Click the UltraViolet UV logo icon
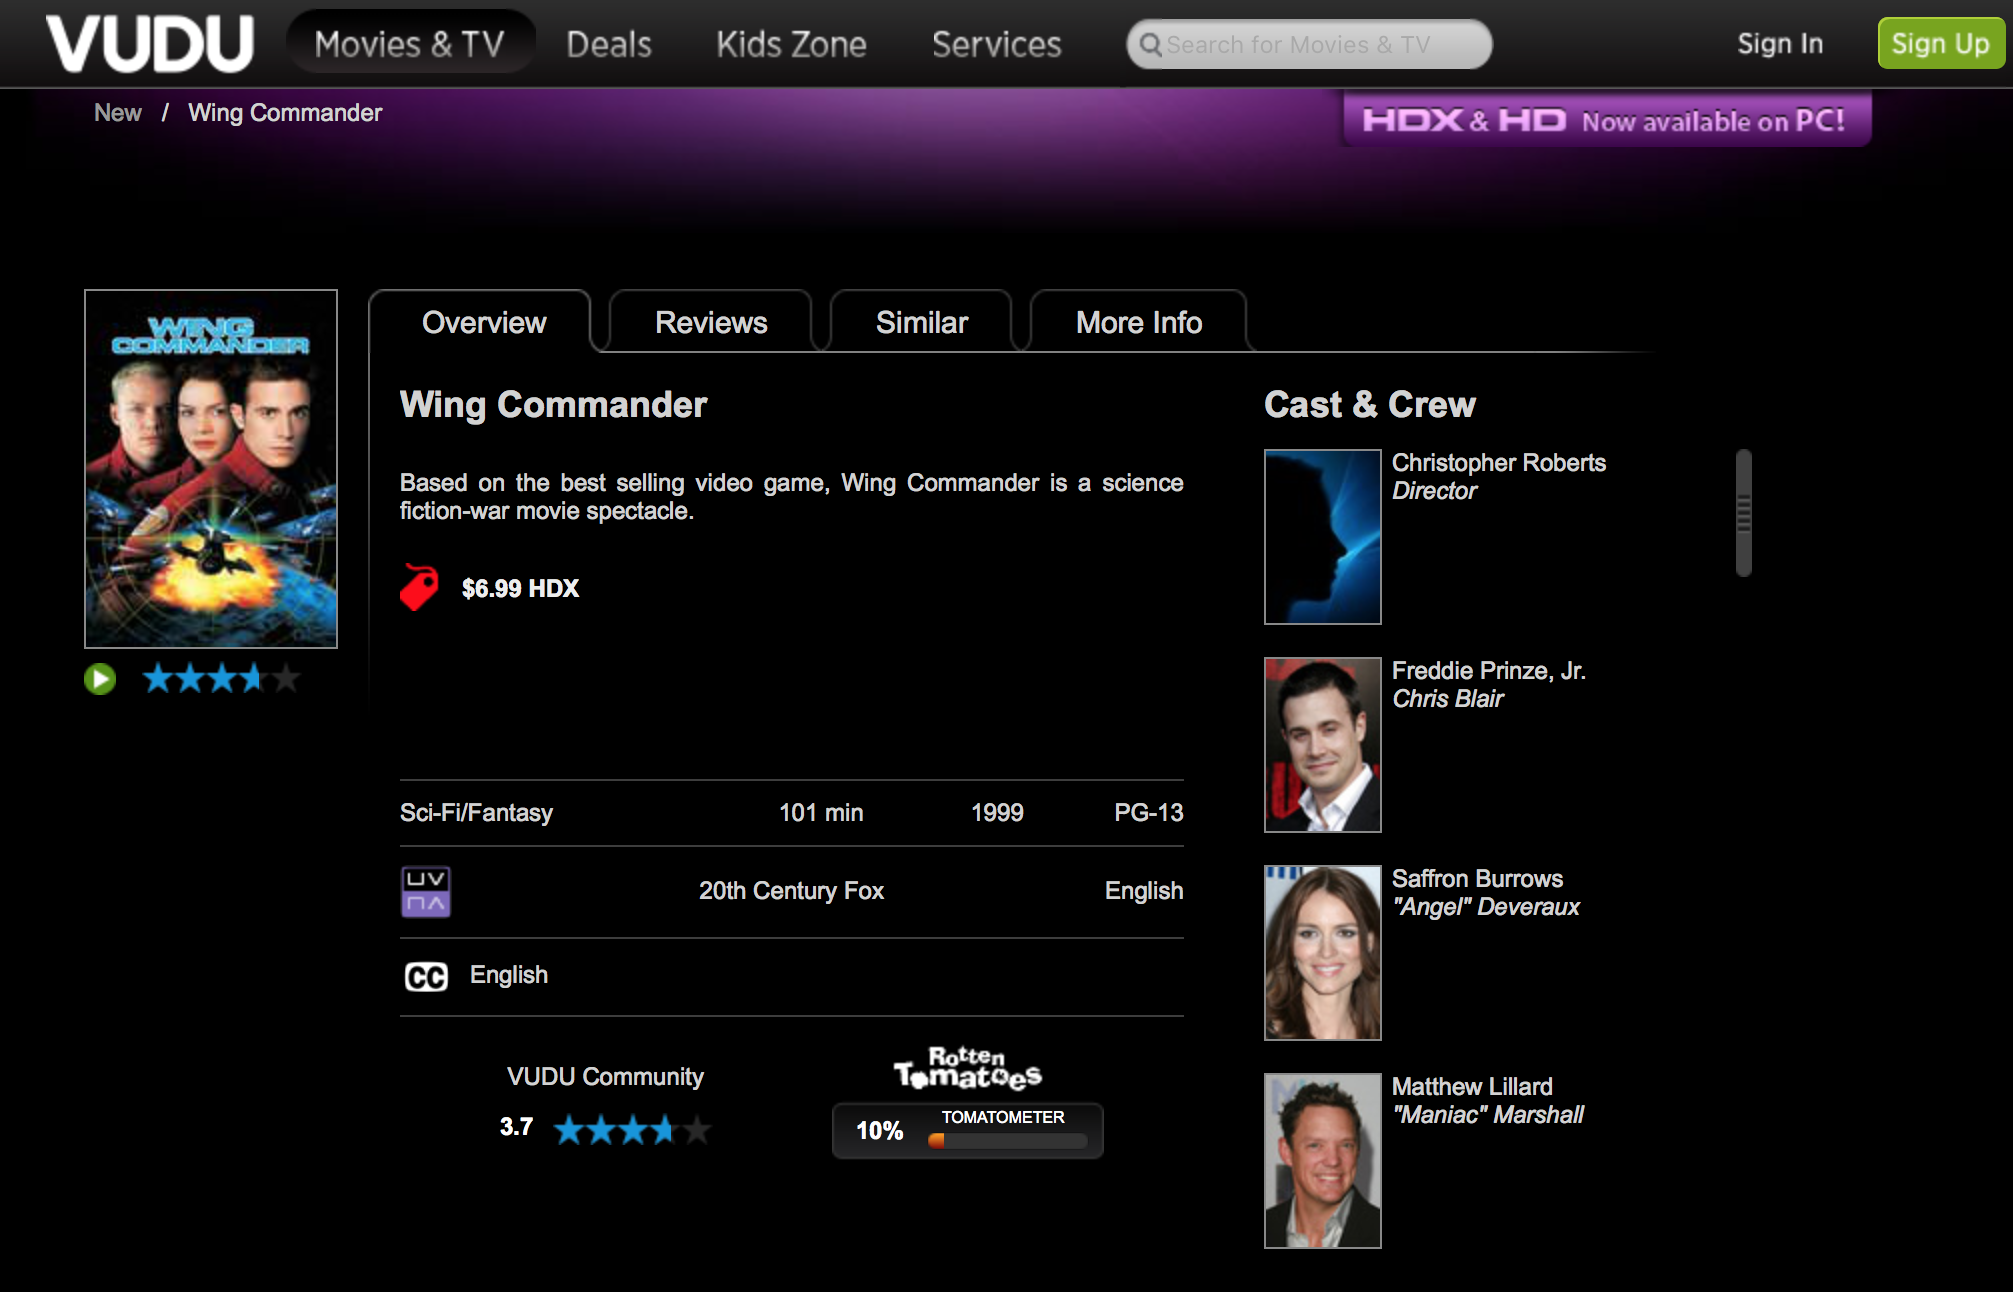Image resolution: width=2013 pixels, height=1292 pixels. [426, 891]
